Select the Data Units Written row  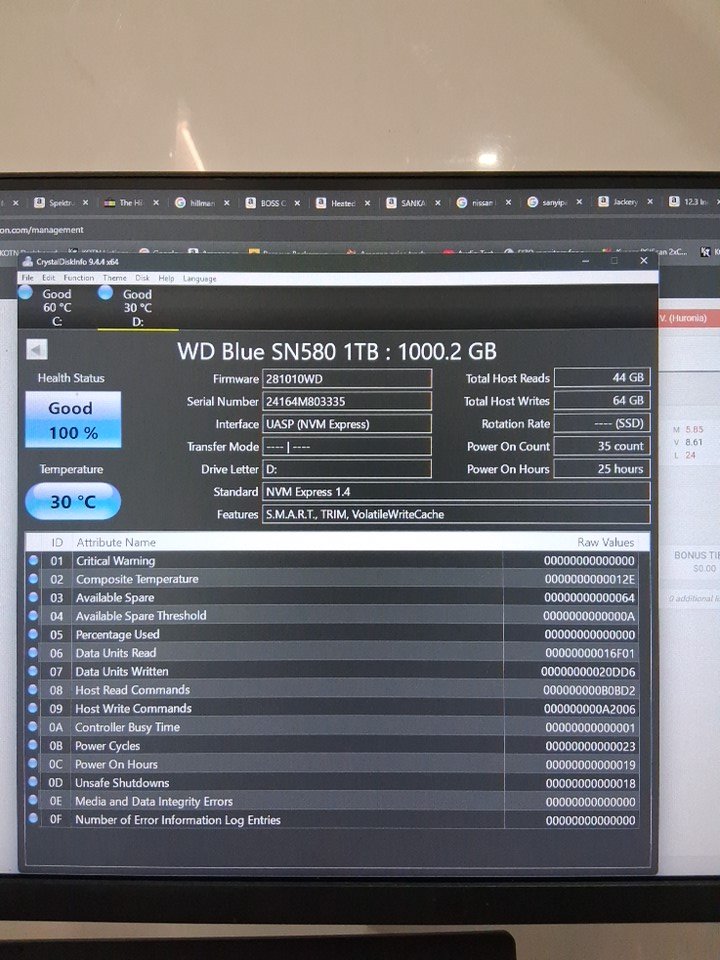coord(330,671)
